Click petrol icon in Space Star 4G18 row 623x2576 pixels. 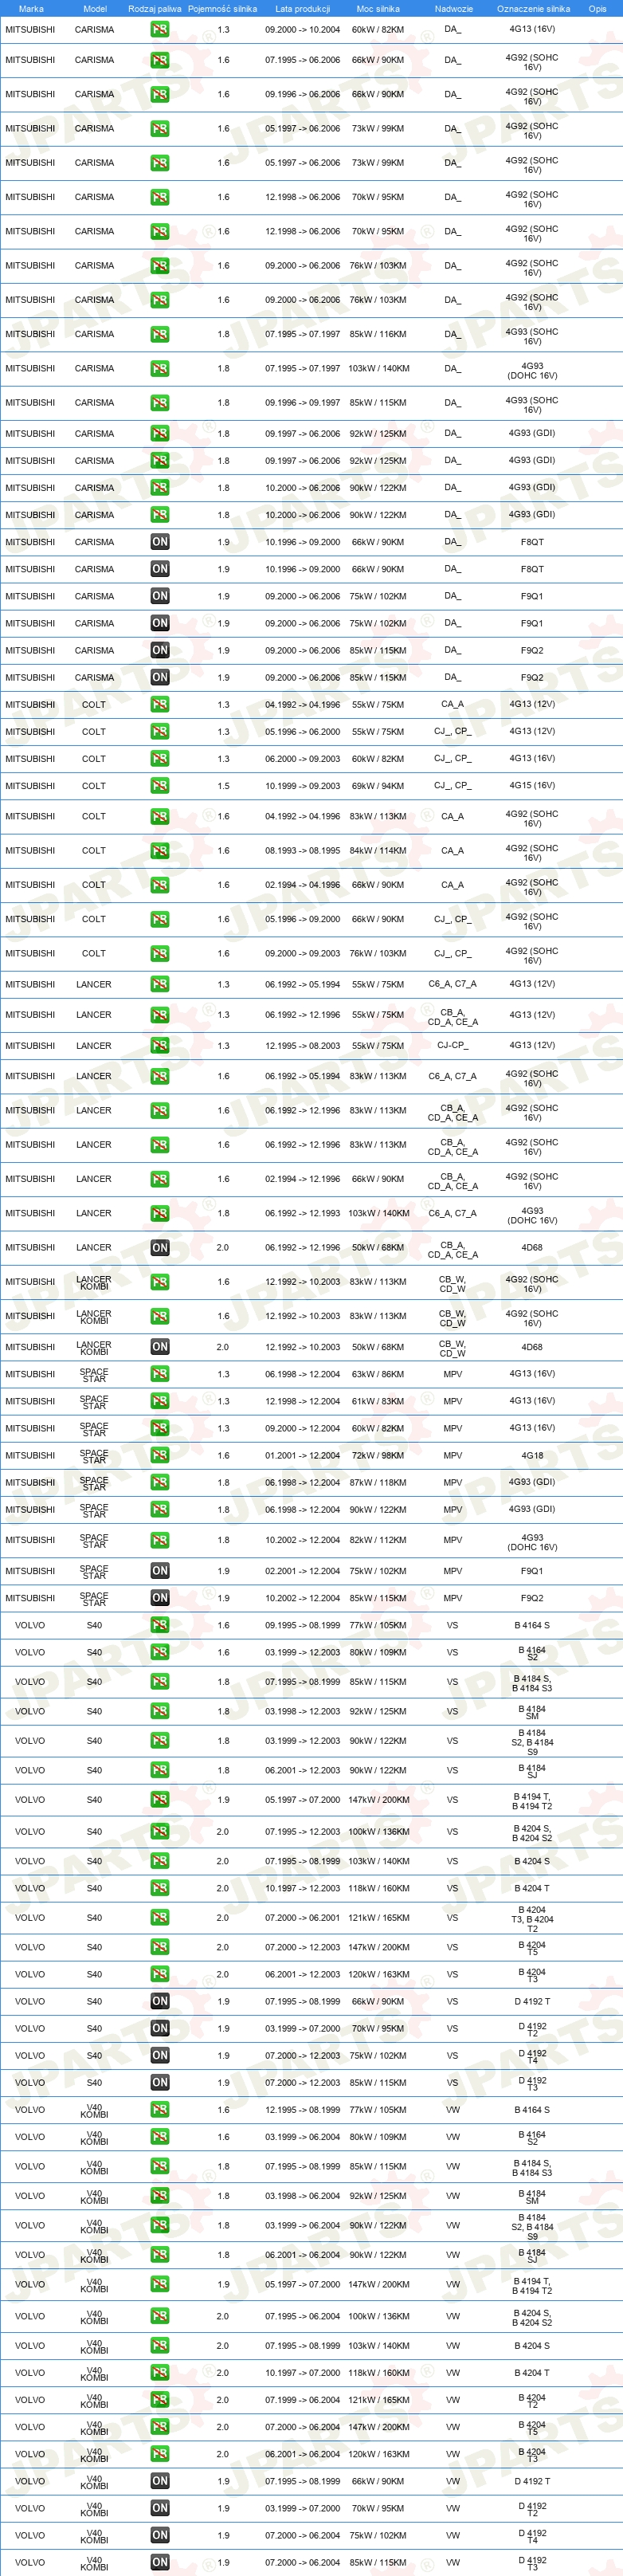[160, 1456]
